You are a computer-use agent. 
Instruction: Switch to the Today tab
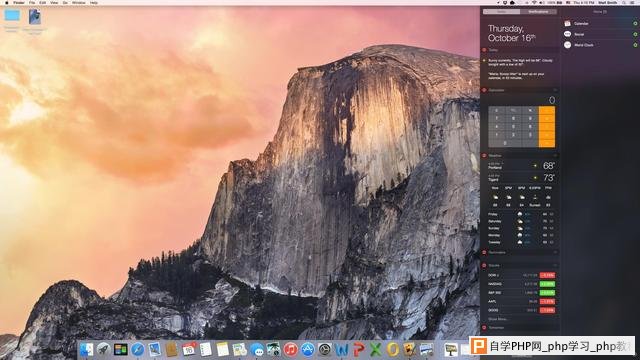click(x=502, y=12)
